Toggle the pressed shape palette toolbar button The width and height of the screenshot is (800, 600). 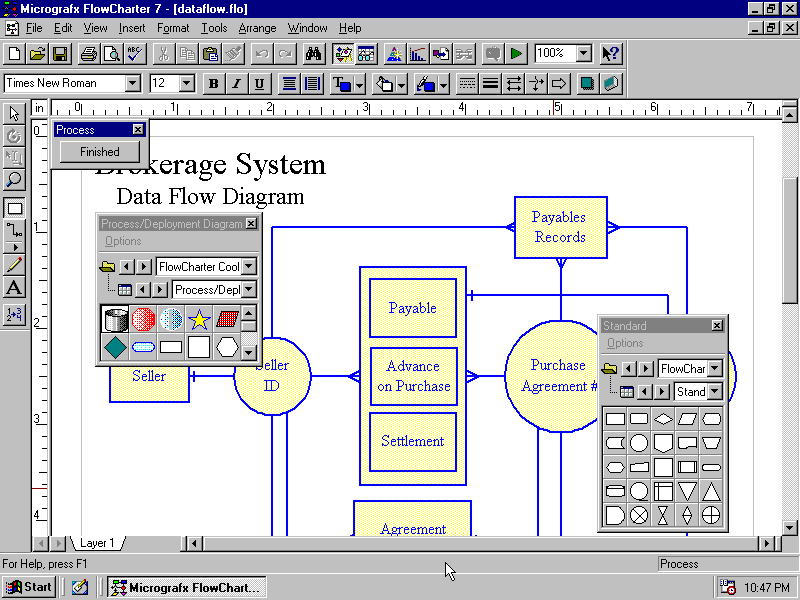(343, 54)
